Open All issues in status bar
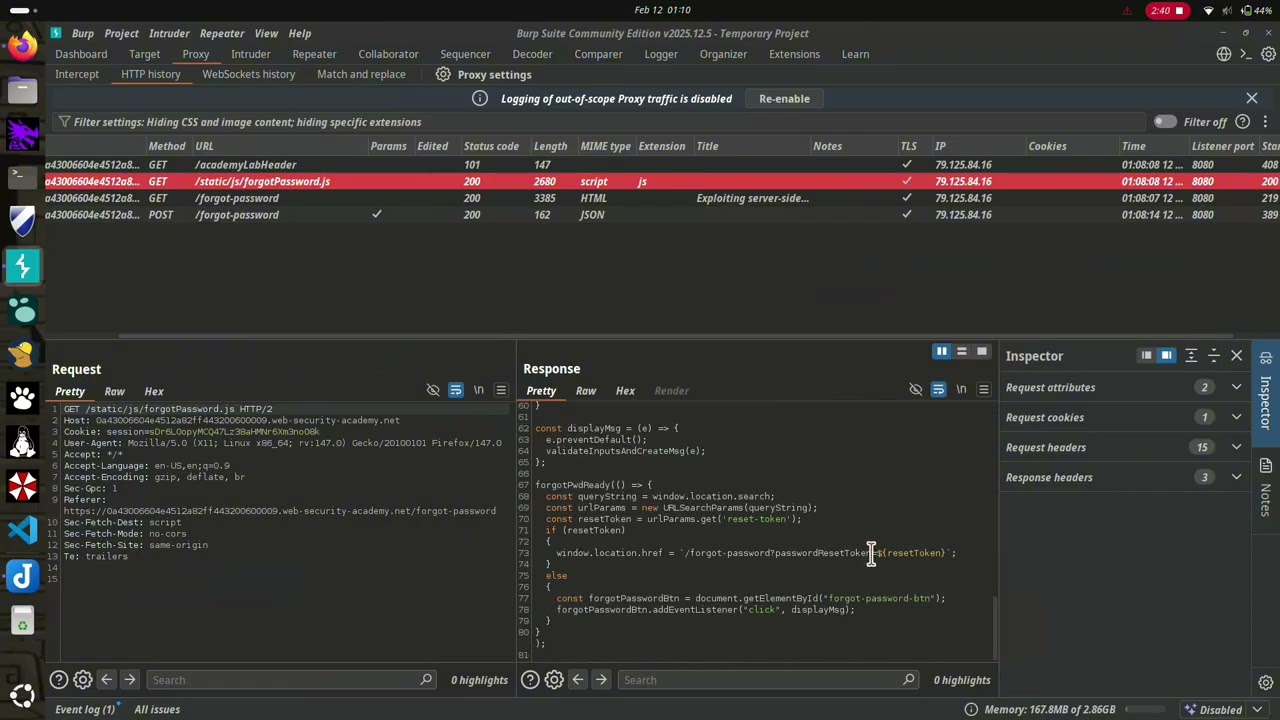Viewport: 1280px width, 720px height. tap(157, 710)
